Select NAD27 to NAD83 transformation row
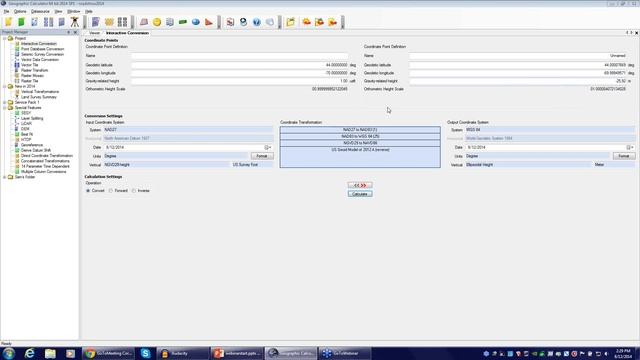The height and width of the screenshot is (360, 640). 360,130
